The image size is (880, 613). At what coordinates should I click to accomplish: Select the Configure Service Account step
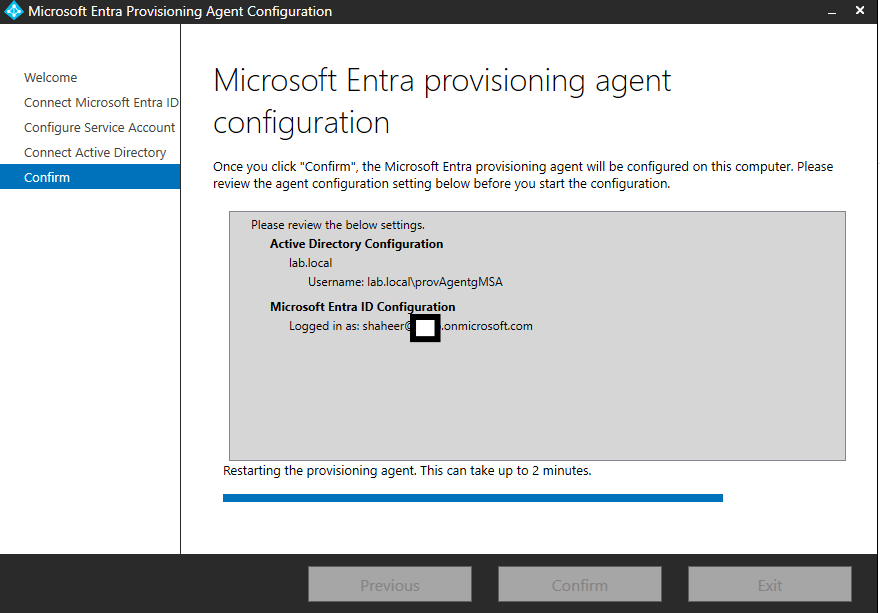[99, 128]
